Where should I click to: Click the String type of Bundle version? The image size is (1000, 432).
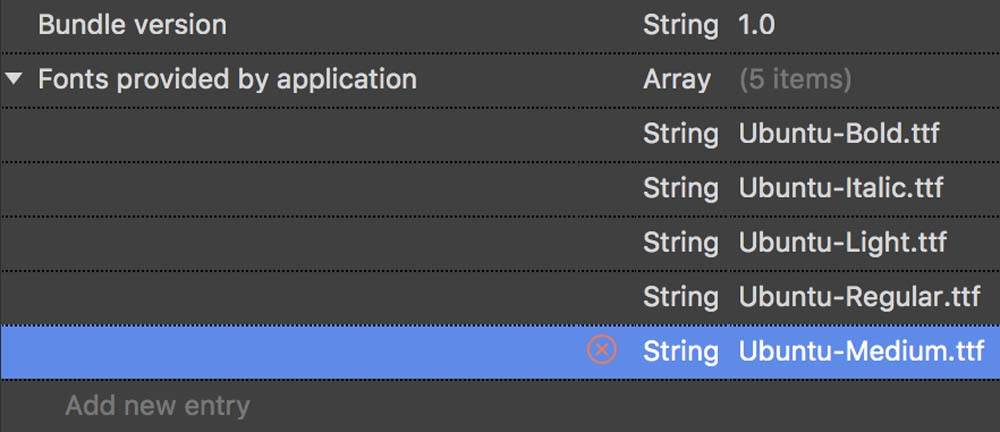(680, 25)
